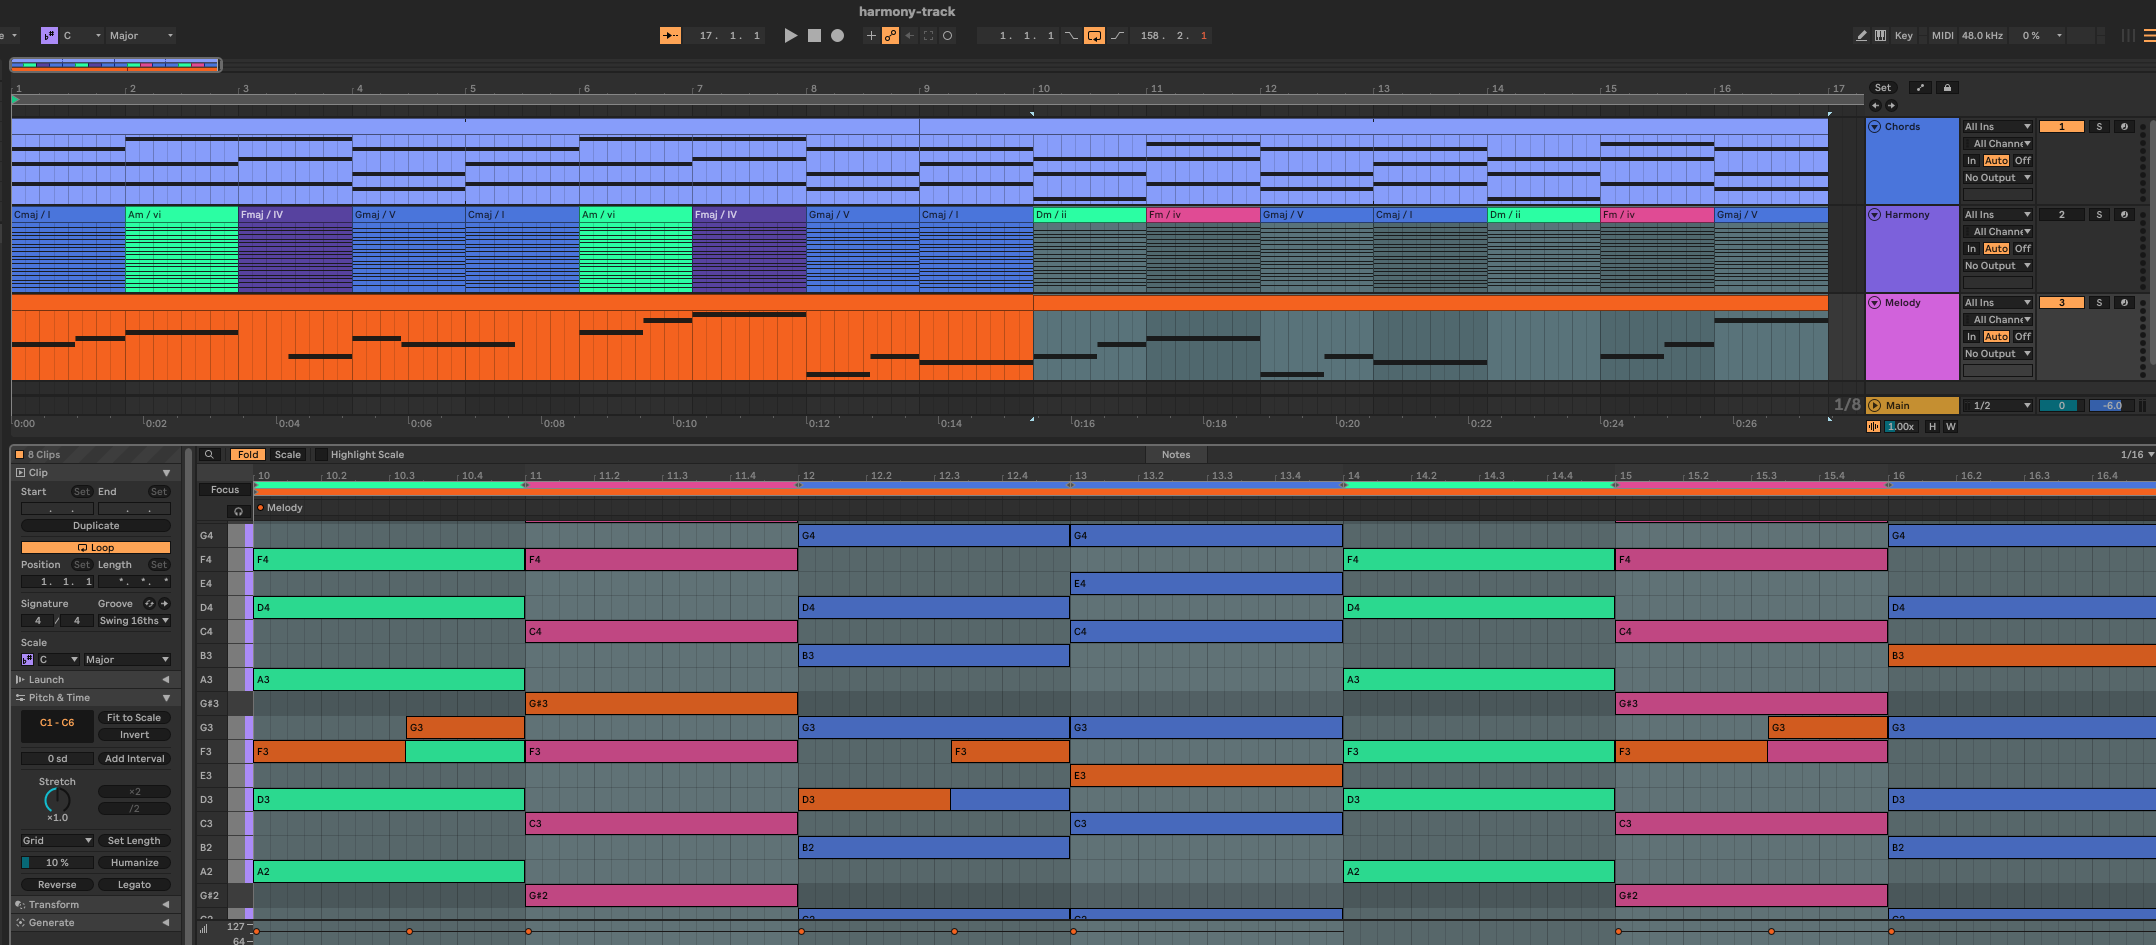Toggle the headphones preview icon
Viewport: 2156px width, 945px height.
click(x=238, y=512)
